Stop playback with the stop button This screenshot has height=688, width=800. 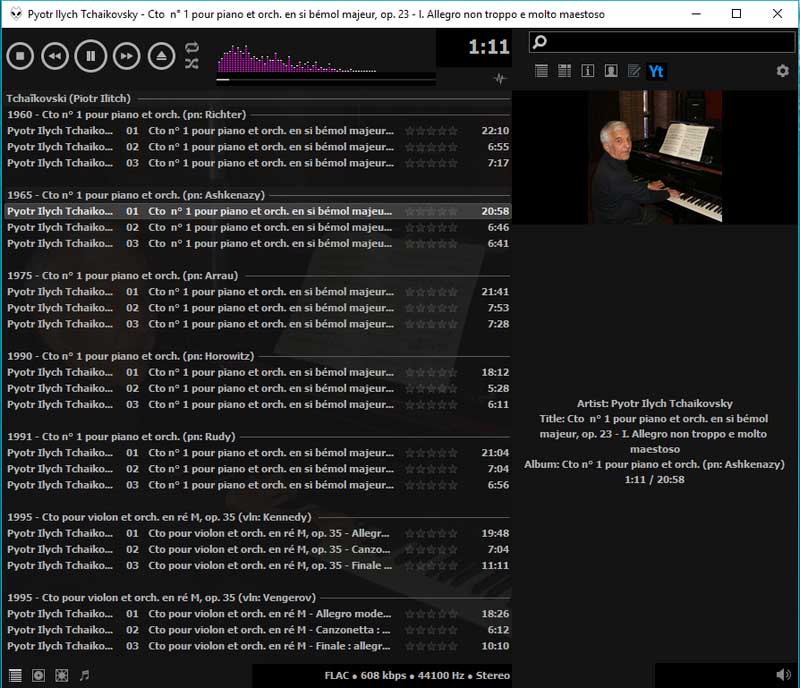[x=20, y=56]
